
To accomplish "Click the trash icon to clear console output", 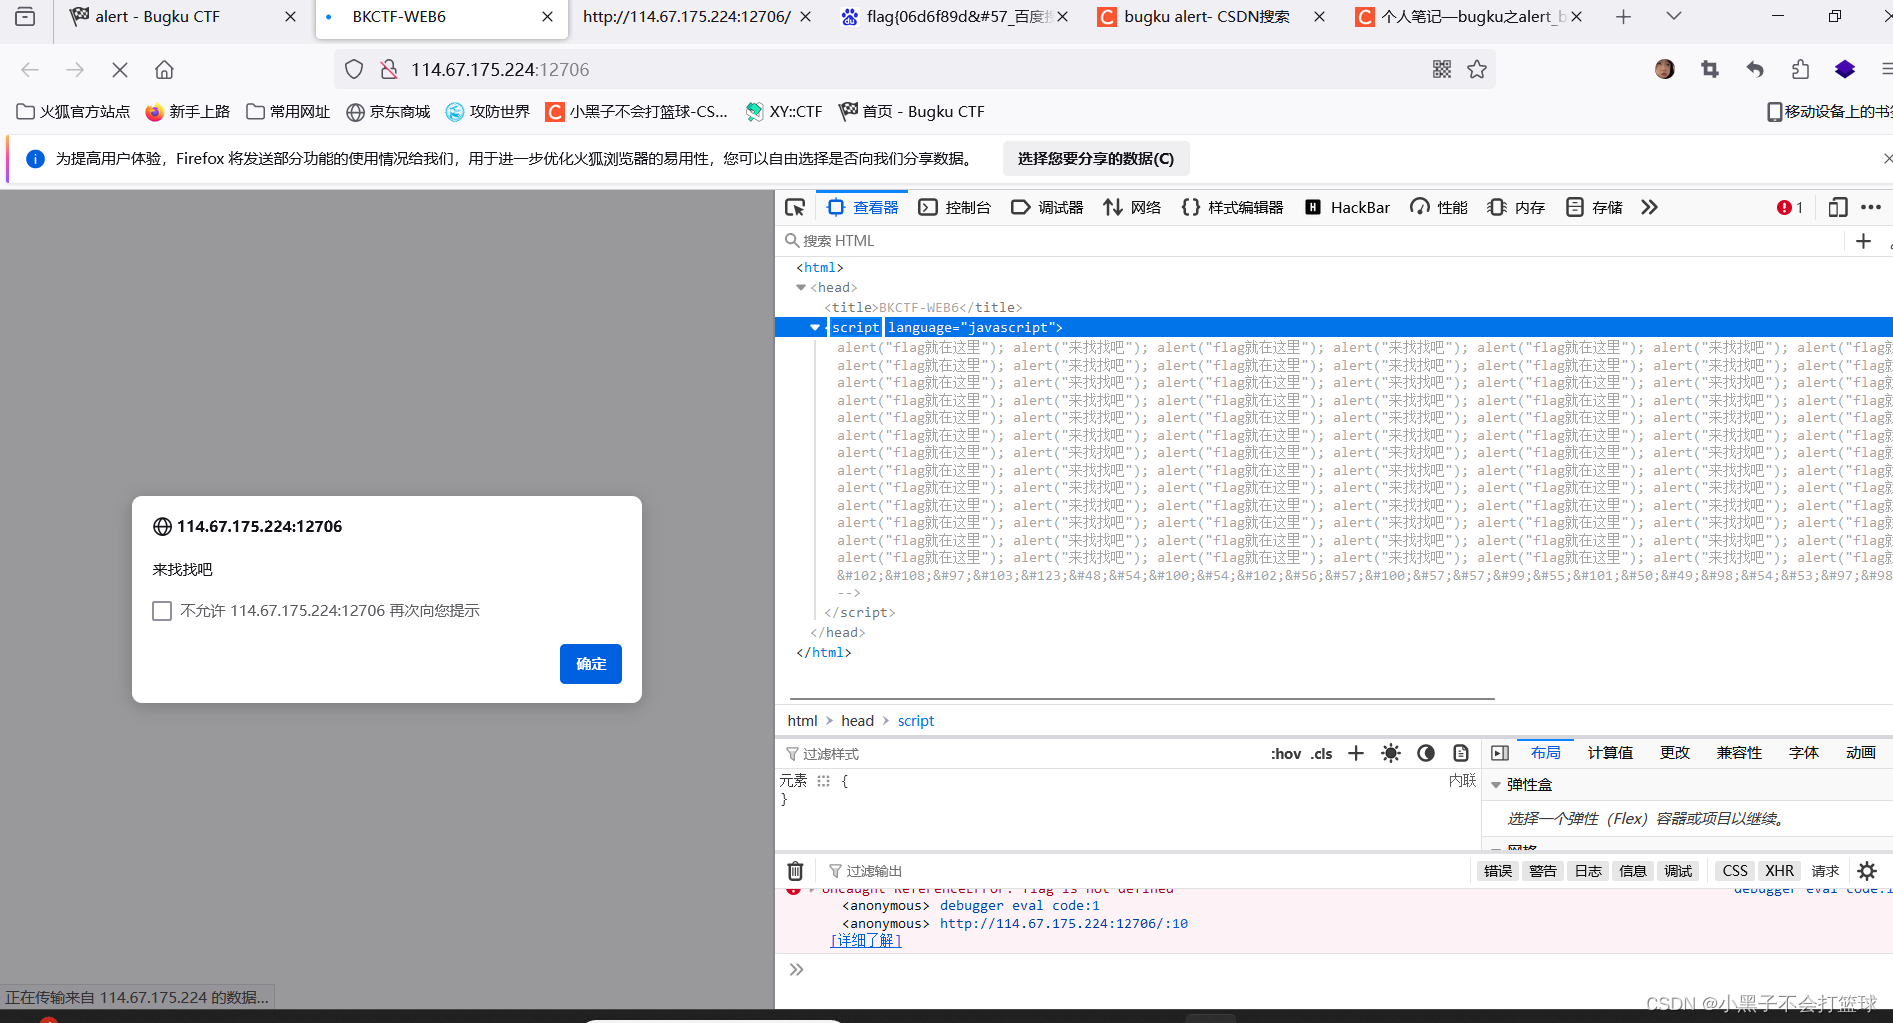I will [795, 871].
